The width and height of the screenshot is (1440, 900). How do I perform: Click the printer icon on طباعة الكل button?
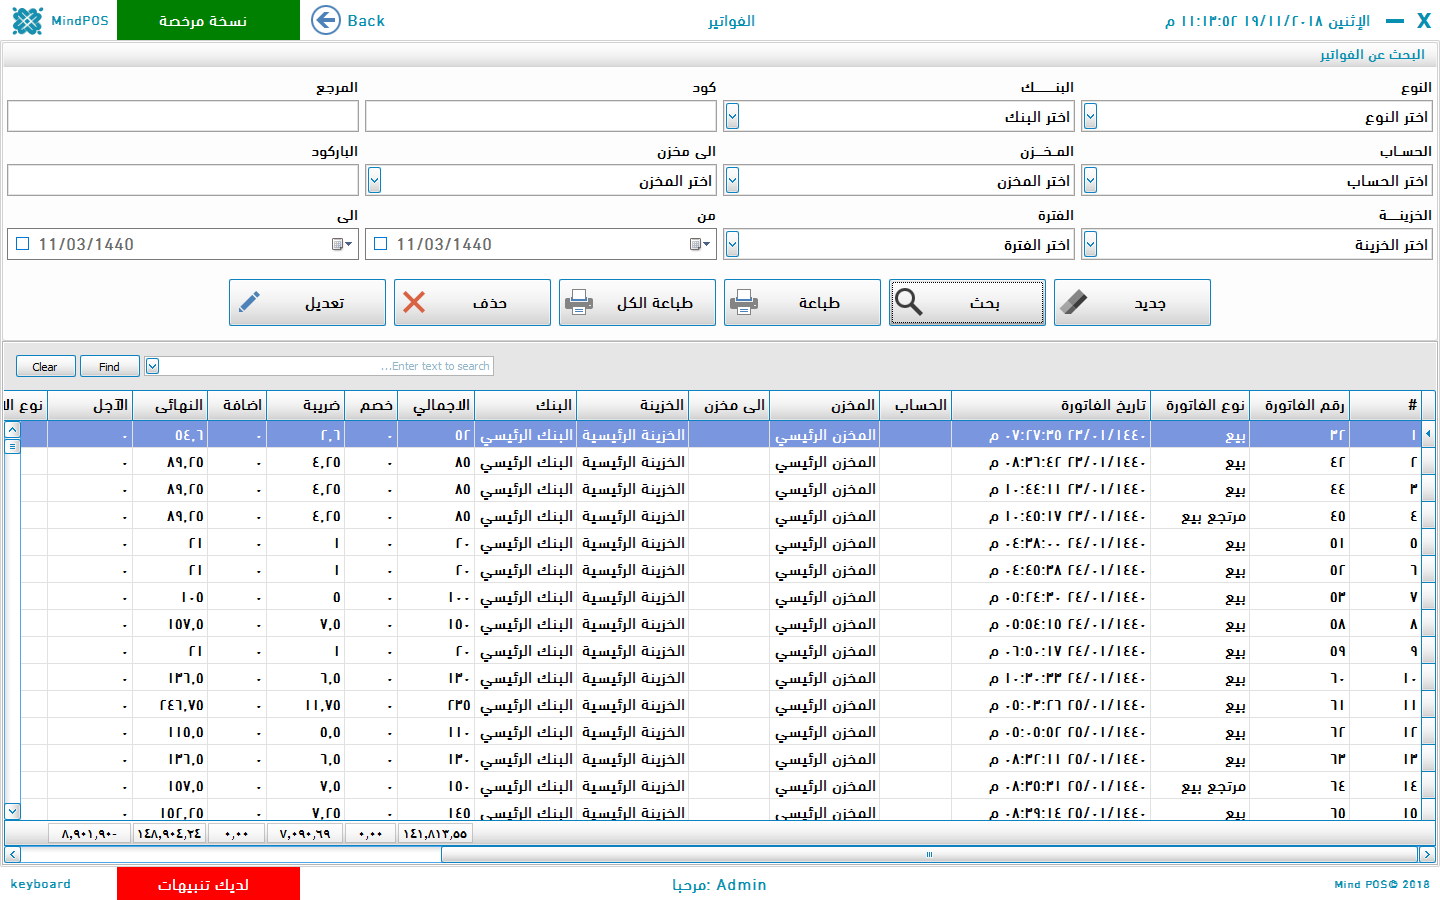(579, 302)
